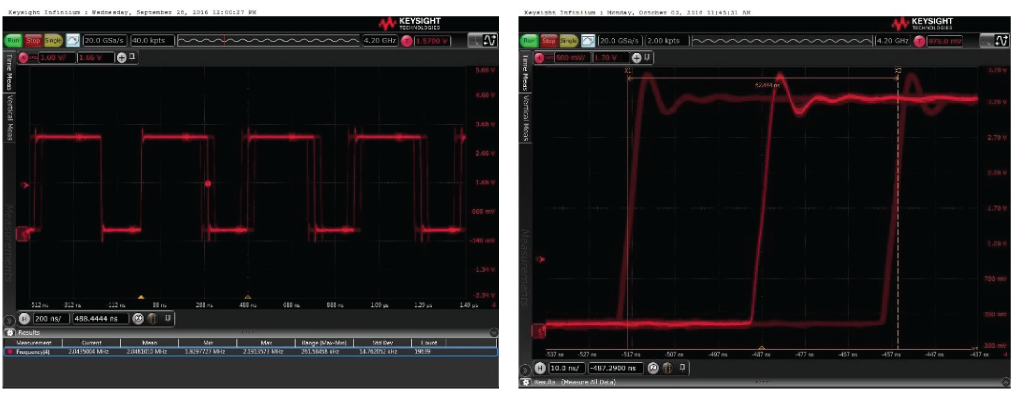Click add channel plus icon in left window

tap(121, 57)
